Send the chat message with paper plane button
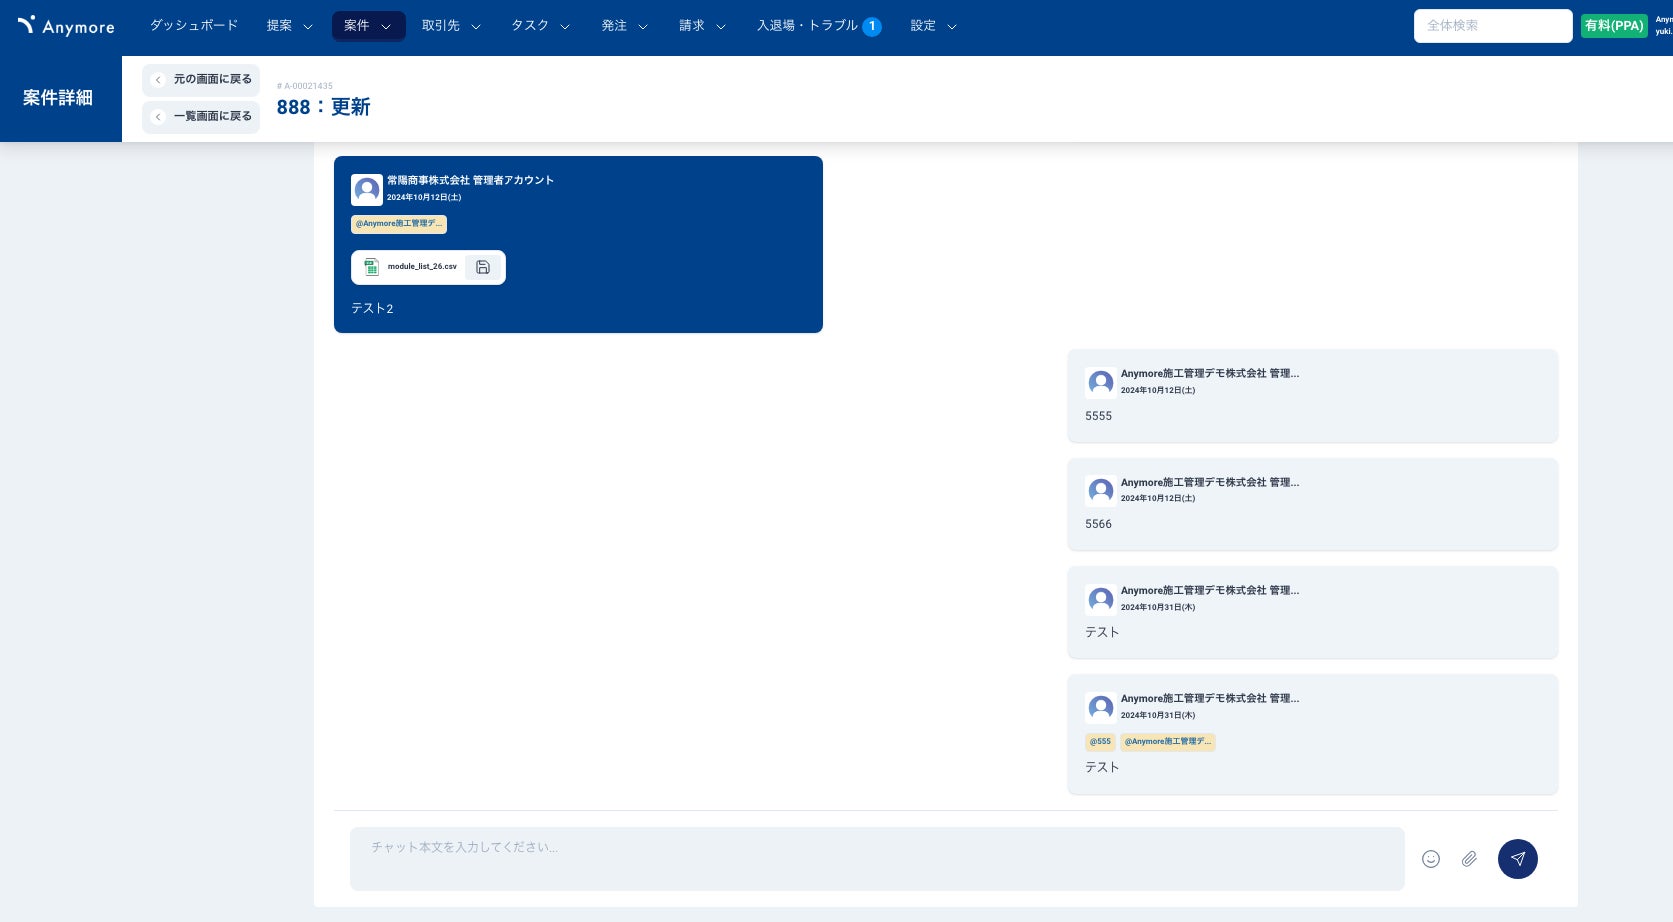The width and height of the screenshot is (1673, 922). (1517, 859)
